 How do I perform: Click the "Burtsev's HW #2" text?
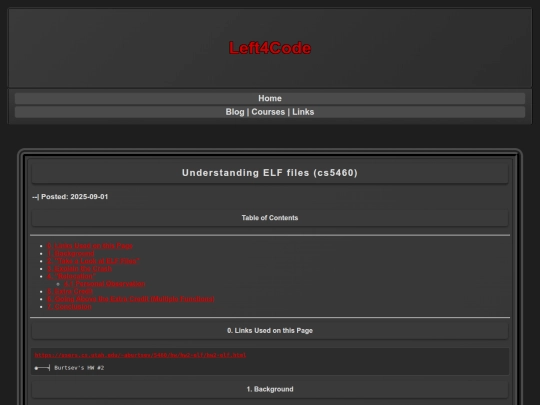[79, 368]
